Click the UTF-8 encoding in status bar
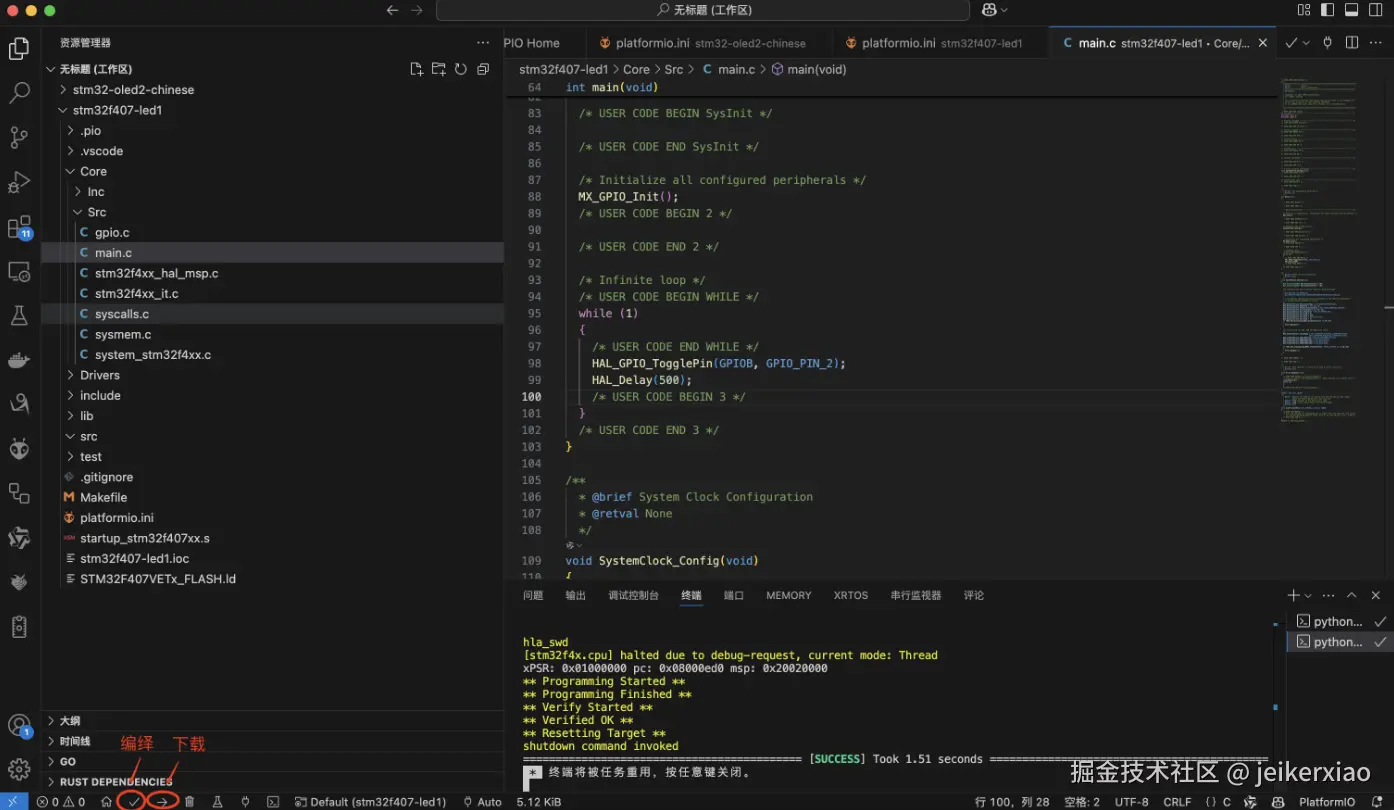Image resolution: width=1394 pixels, height=810 pixels. [x=1131, y=802]
